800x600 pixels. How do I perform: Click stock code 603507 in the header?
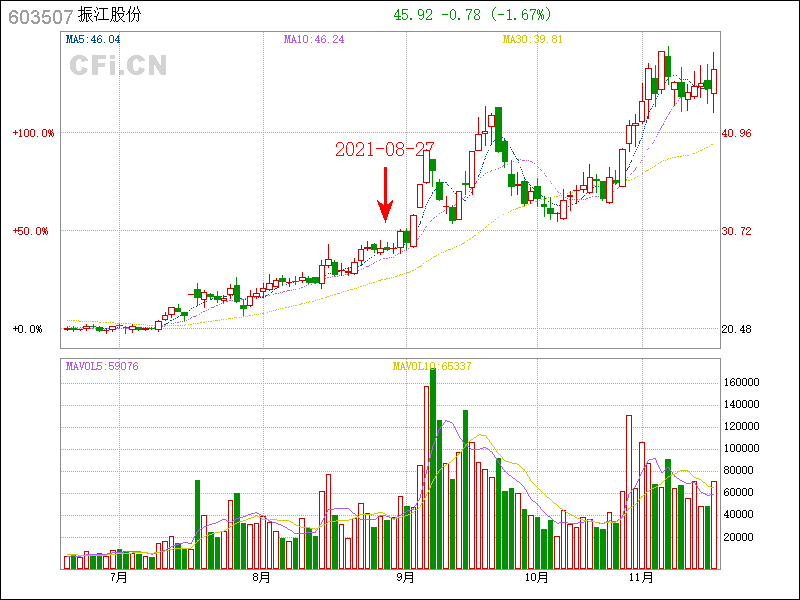tap(39, 15)
